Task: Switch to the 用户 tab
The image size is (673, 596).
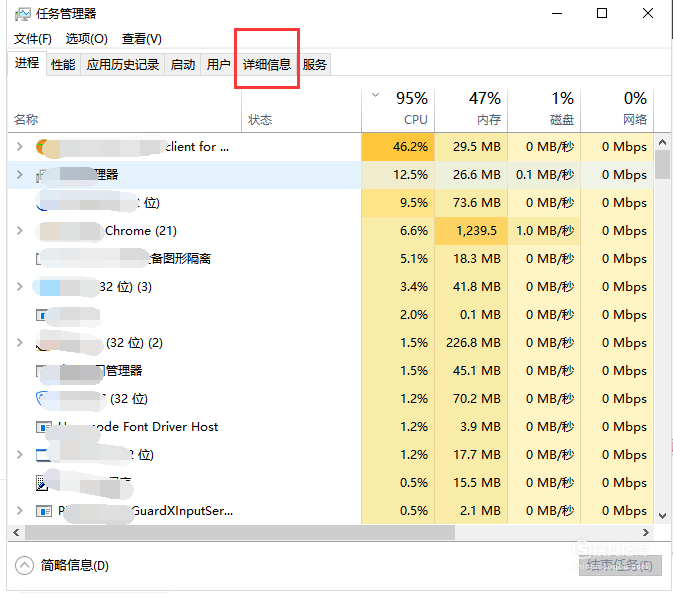Action: (x=218, y=65)
